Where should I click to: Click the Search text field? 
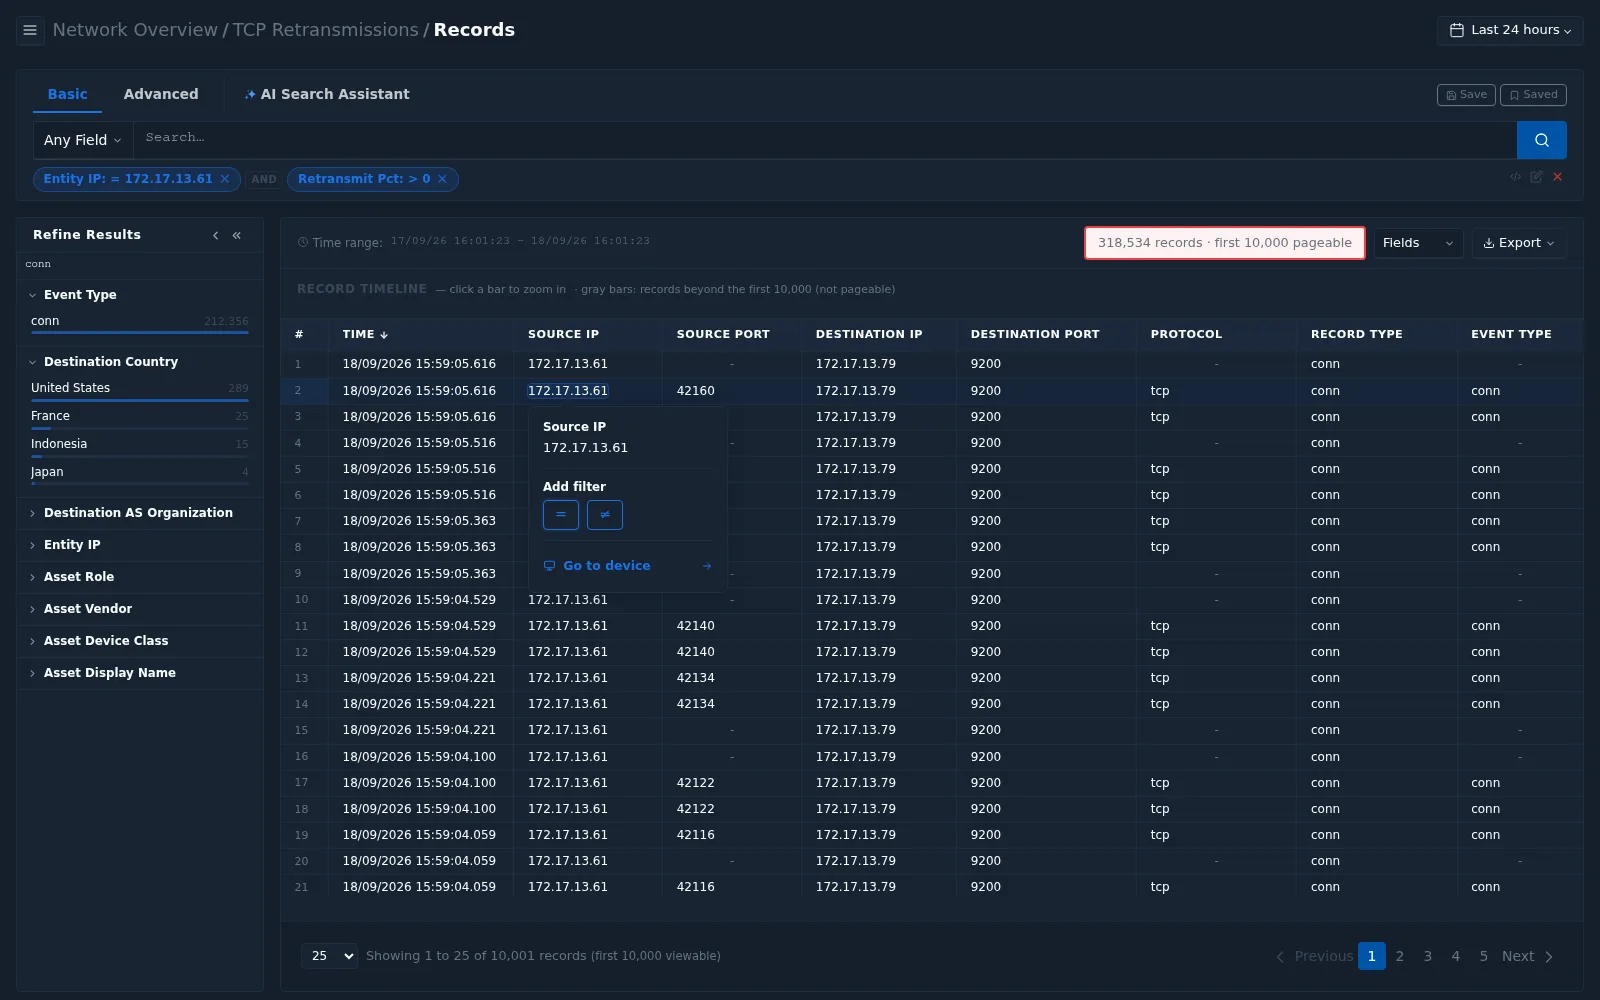click(x=825, y=140)
